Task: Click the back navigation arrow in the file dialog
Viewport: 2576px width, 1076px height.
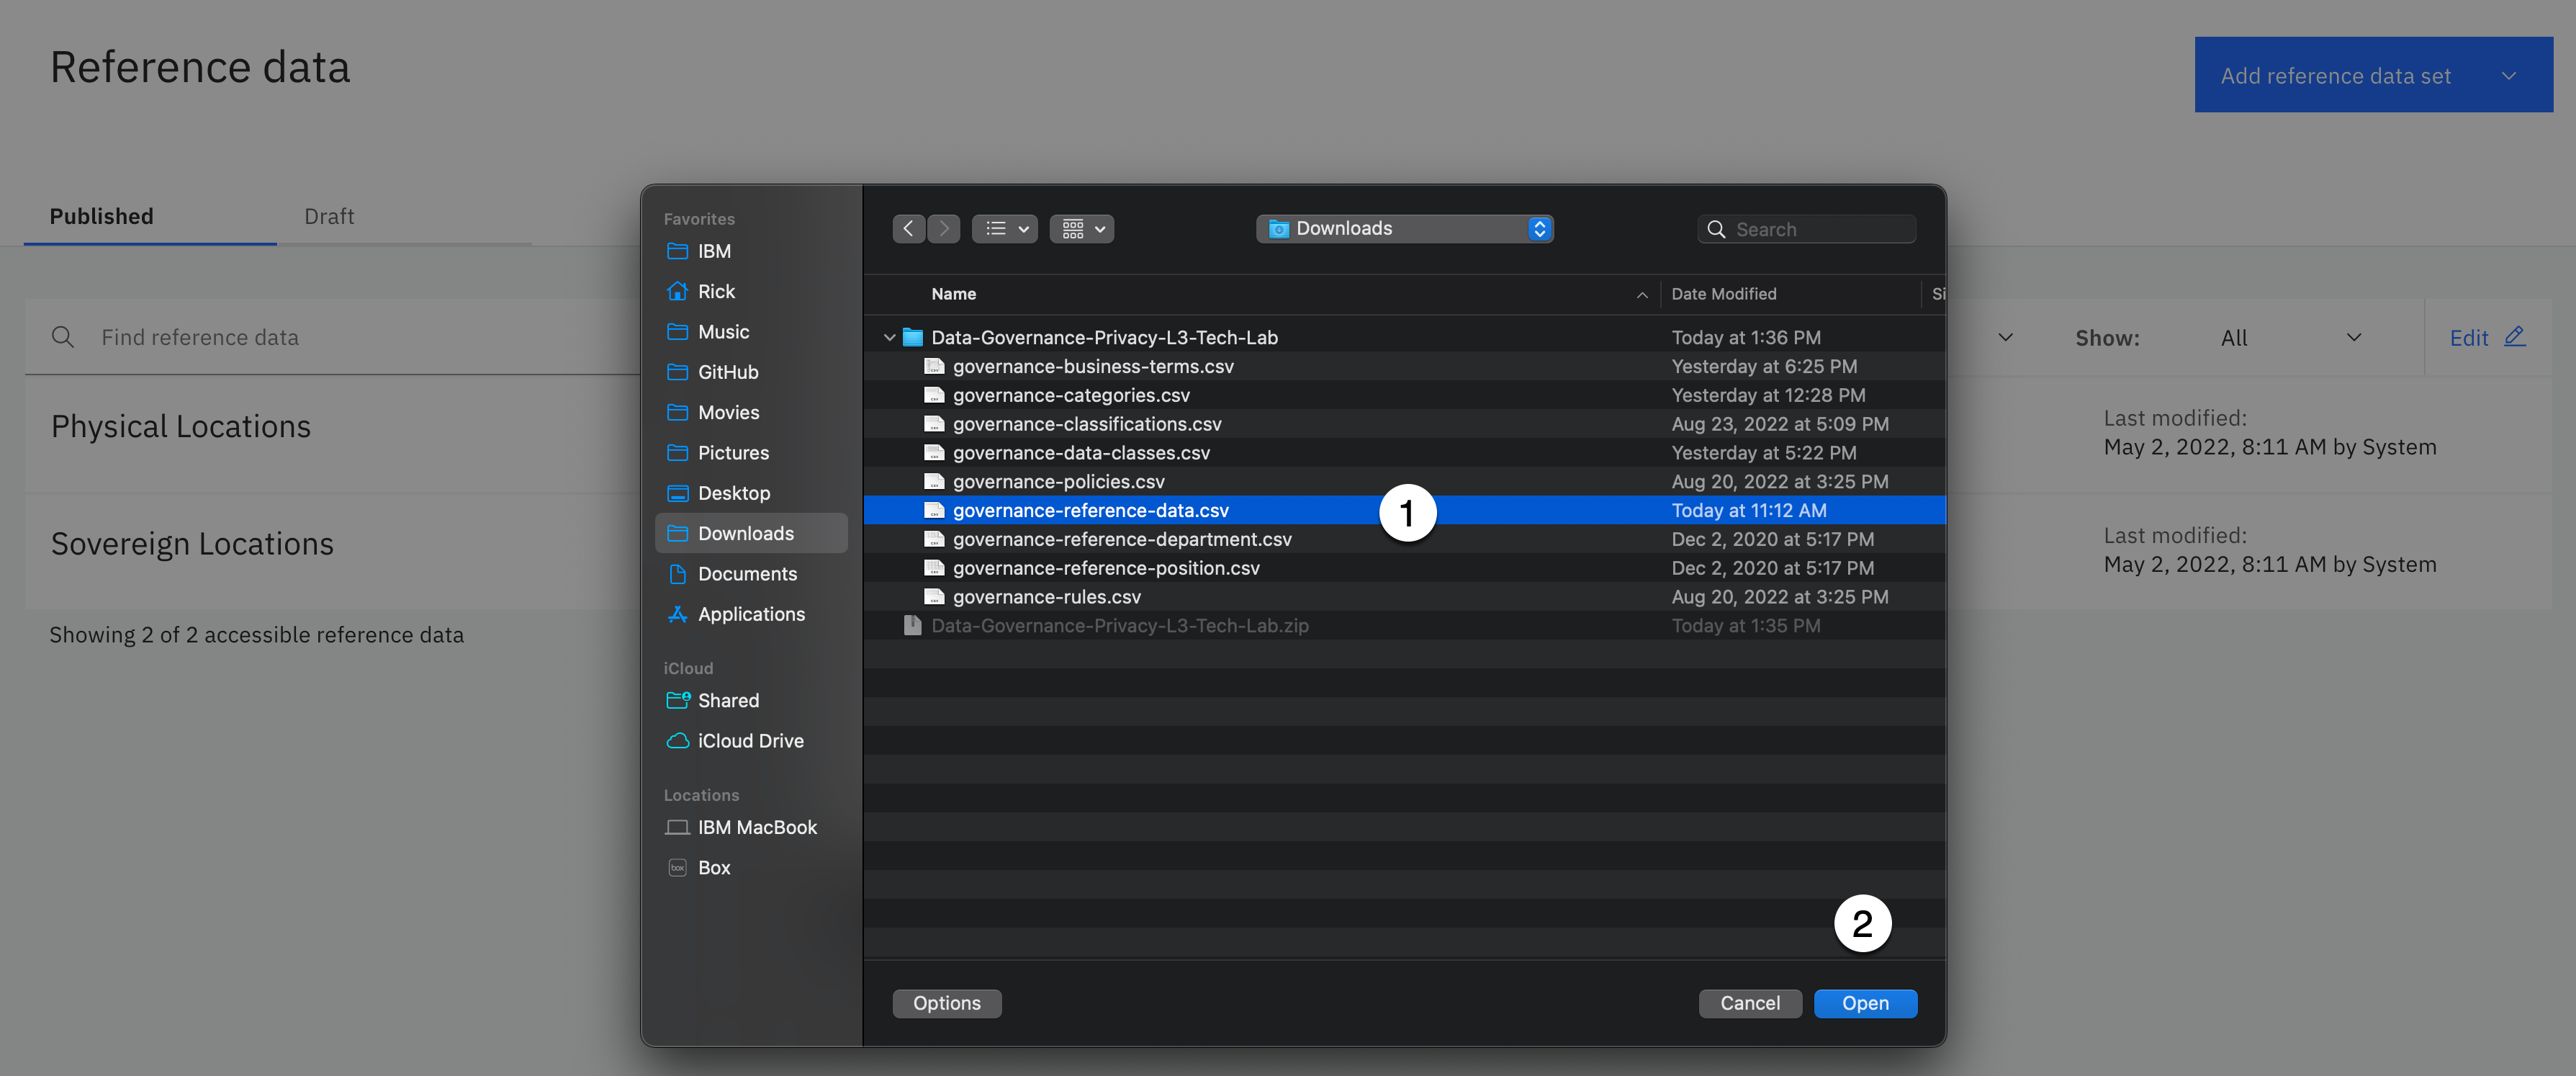Action: [908, 229]
